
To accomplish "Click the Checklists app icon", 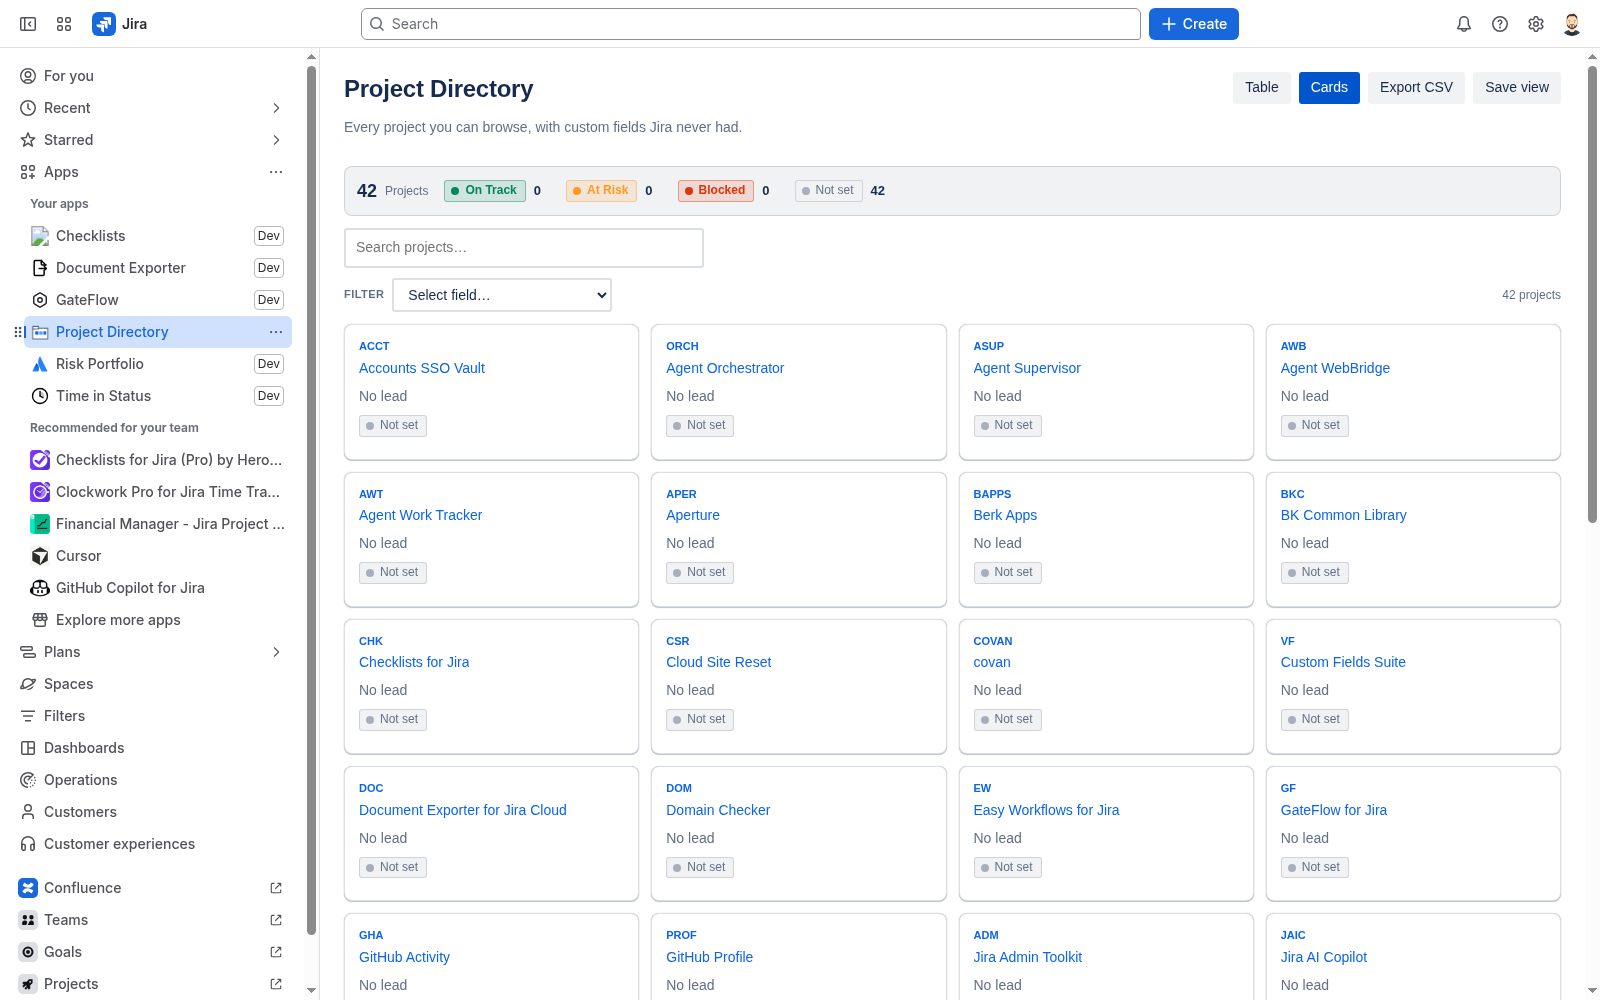I will point(40,236).
